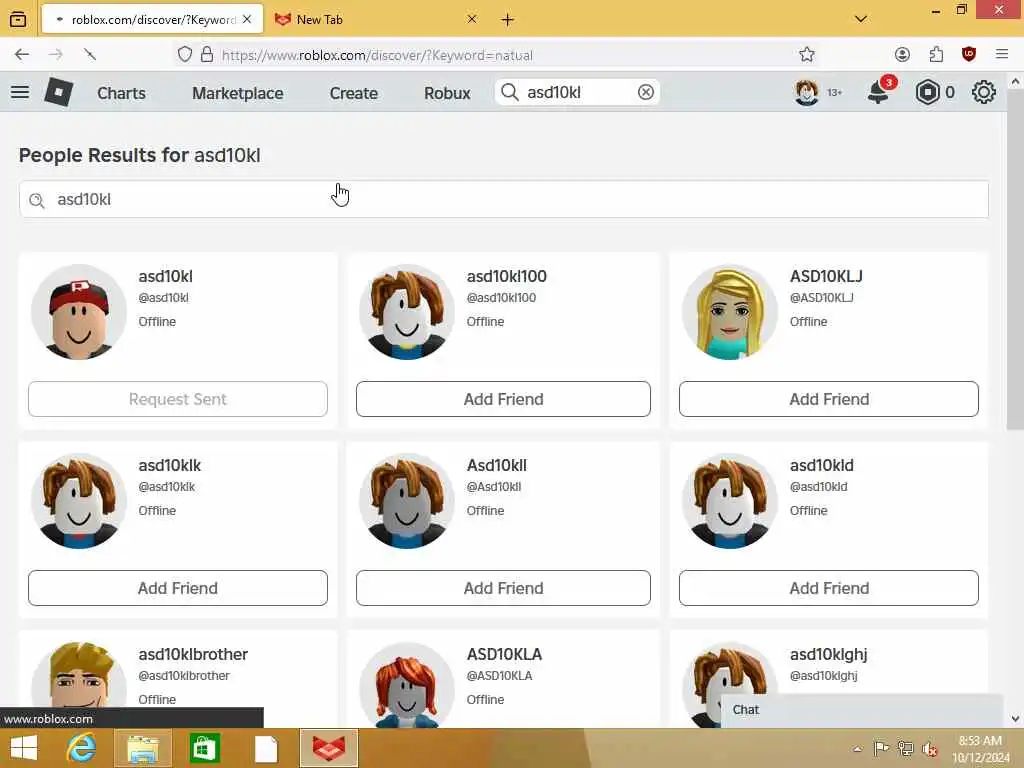This screenshot has width=1024, height=768.
Task: Open the Robux balance icon
Action: click(927, 92)
